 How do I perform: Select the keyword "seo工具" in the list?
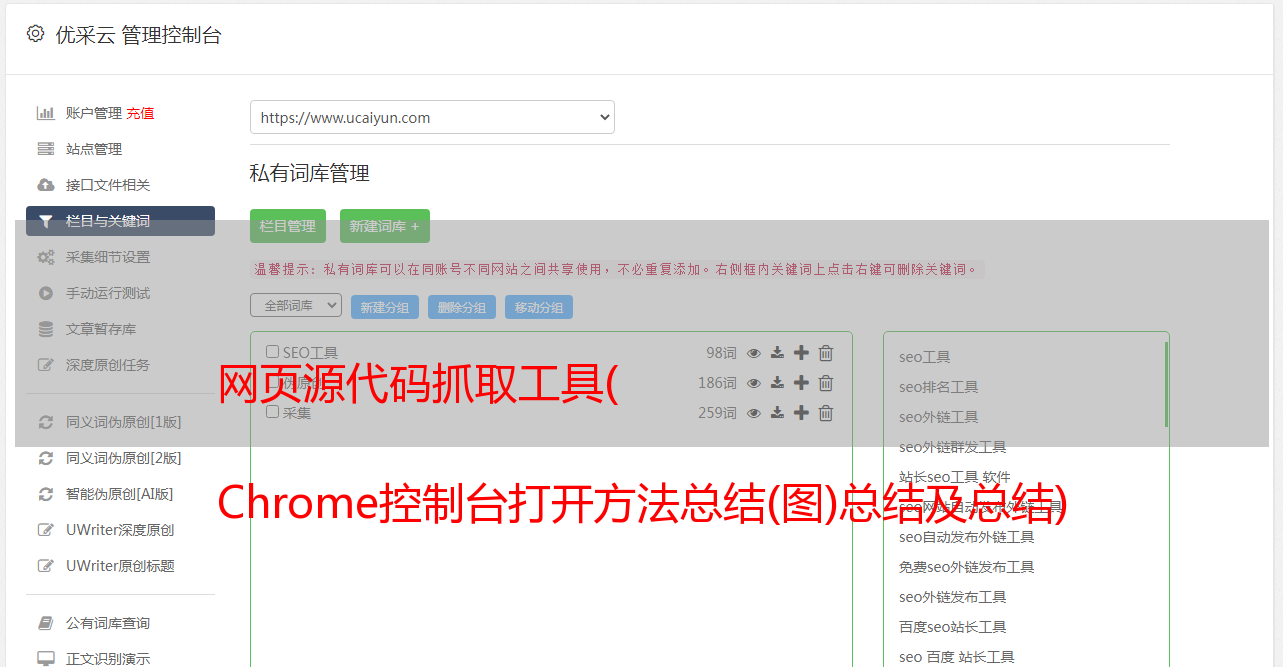pos(925,357)
